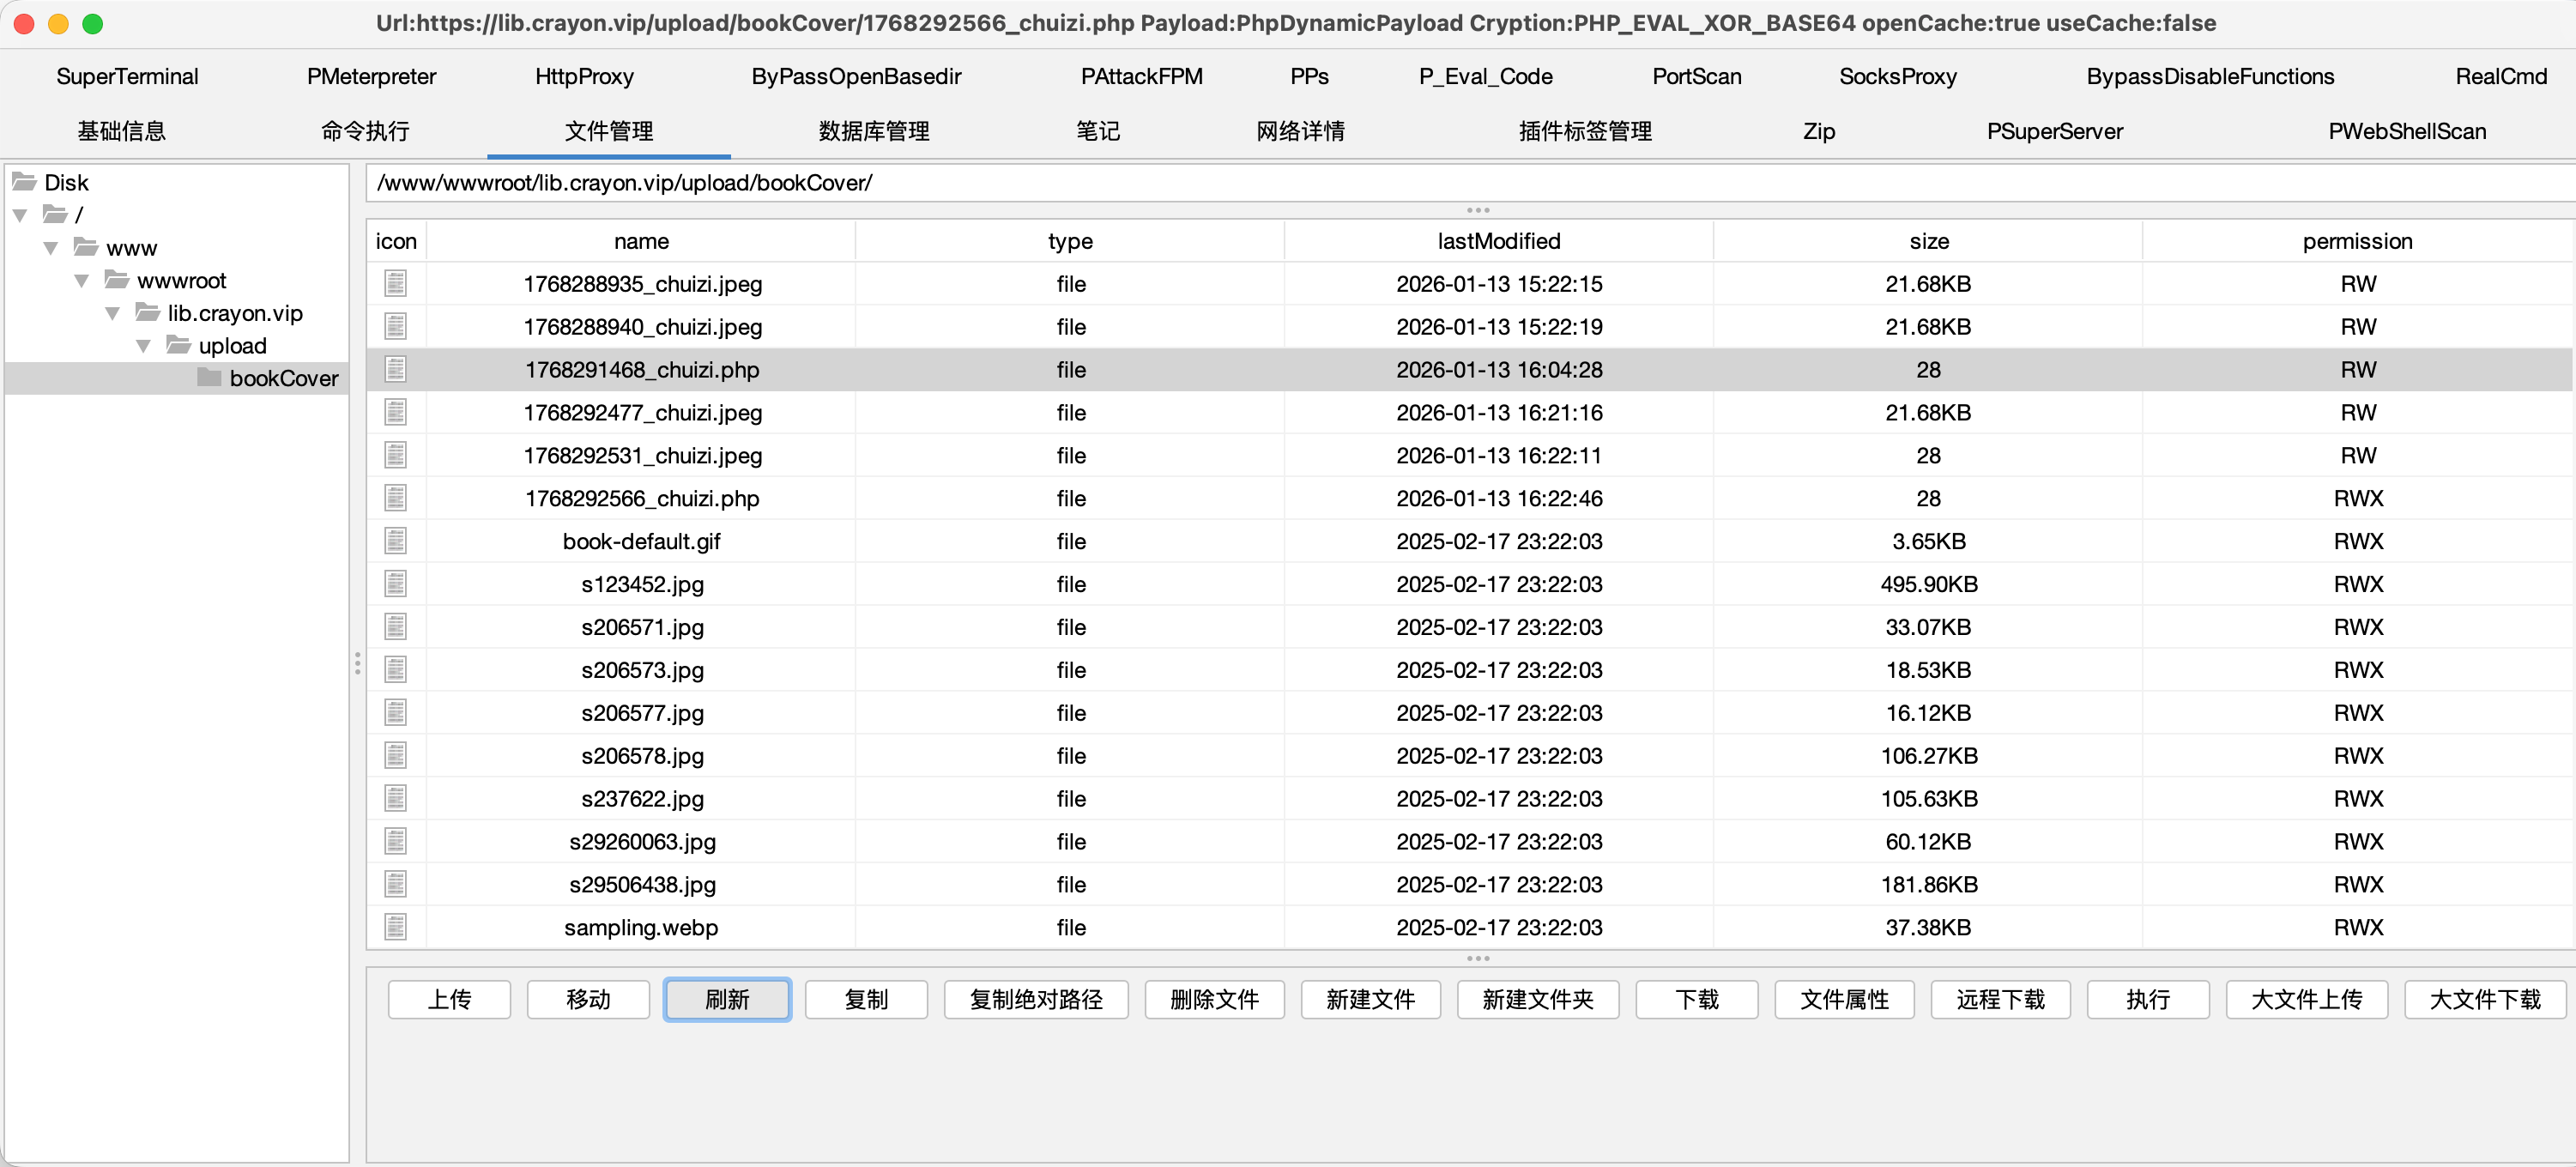2576x1167 pixels.
Task: Collapse the upload folder arrow
Action: coord(144,346)
